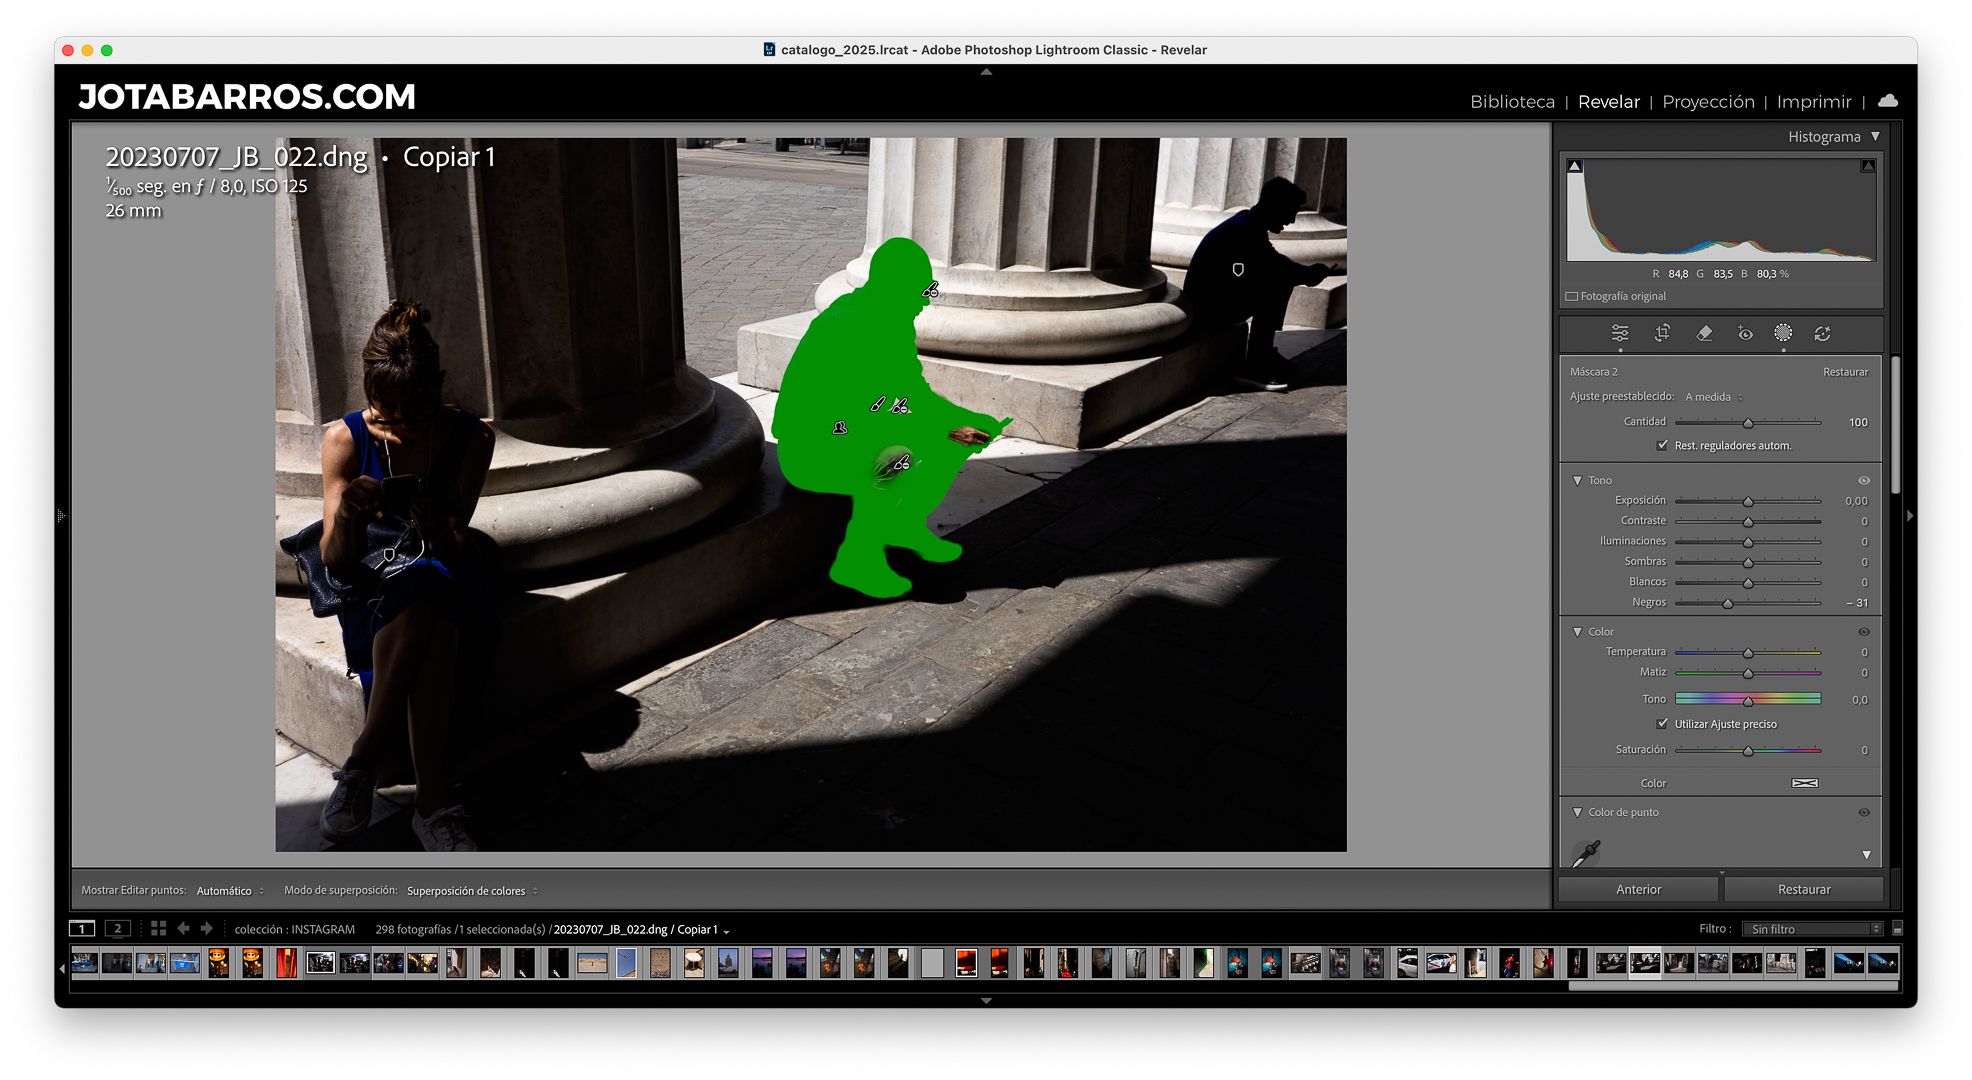Collapse the Color panel section

[x=1578, y=631]
